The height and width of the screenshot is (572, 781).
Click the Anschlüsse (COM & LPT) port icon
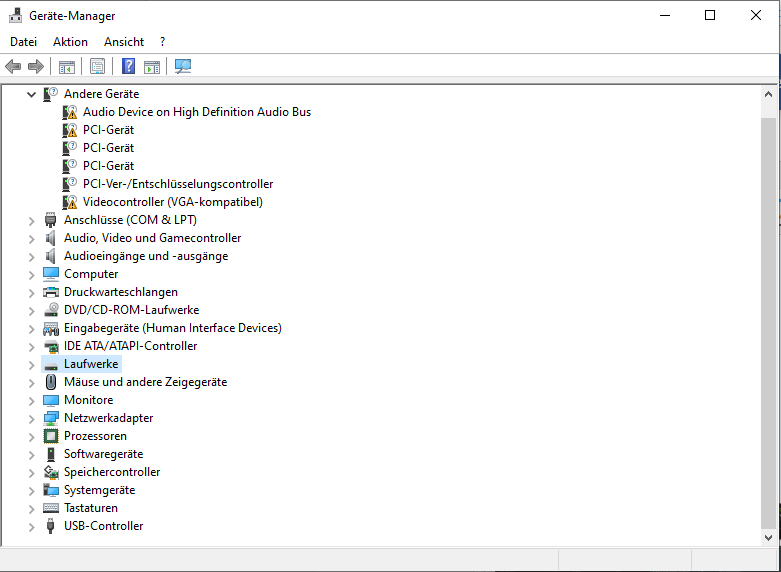pos(50,220)
